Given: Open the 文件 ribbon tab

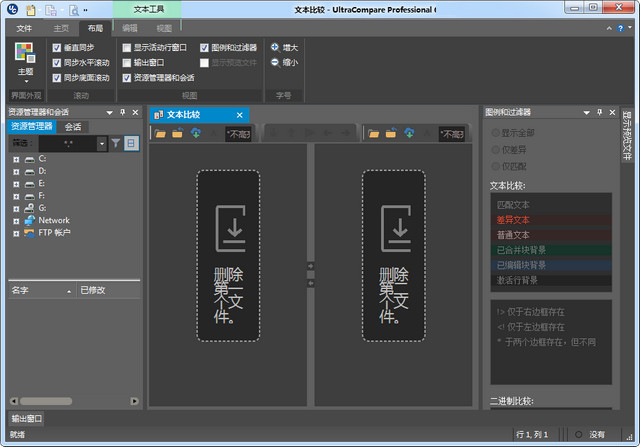Looking at the screenshot, I should tap(24, 29).
